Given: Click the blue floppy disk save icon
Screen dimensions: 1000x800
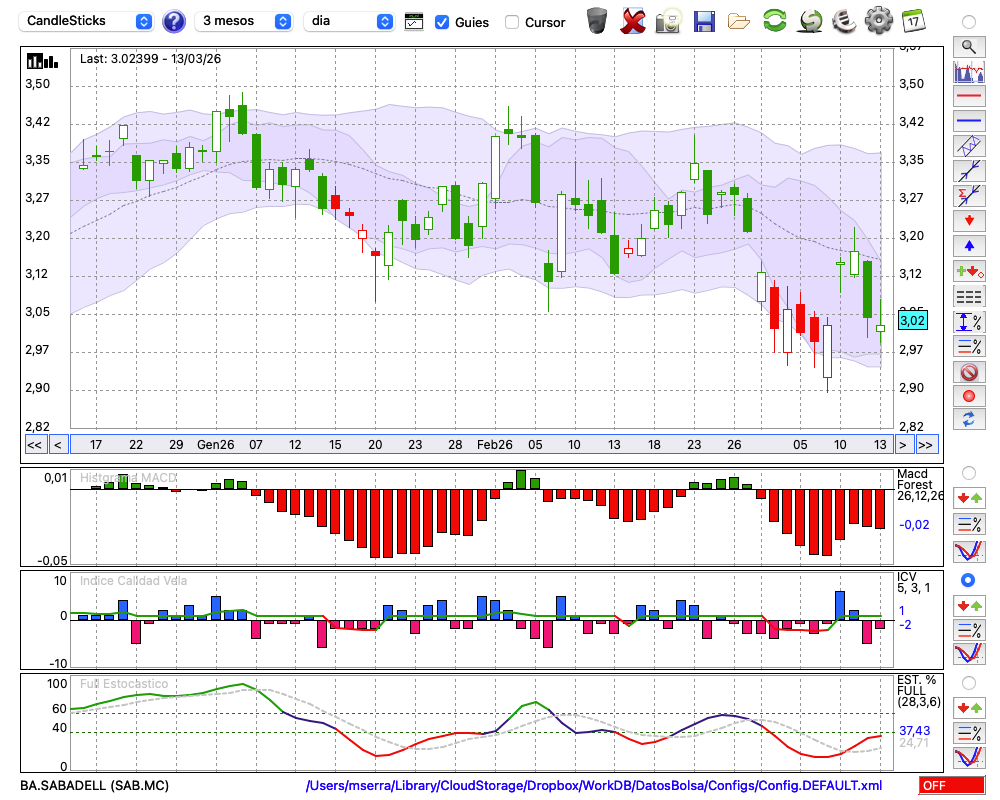Looking at the screenshot, I should point(704,20).
